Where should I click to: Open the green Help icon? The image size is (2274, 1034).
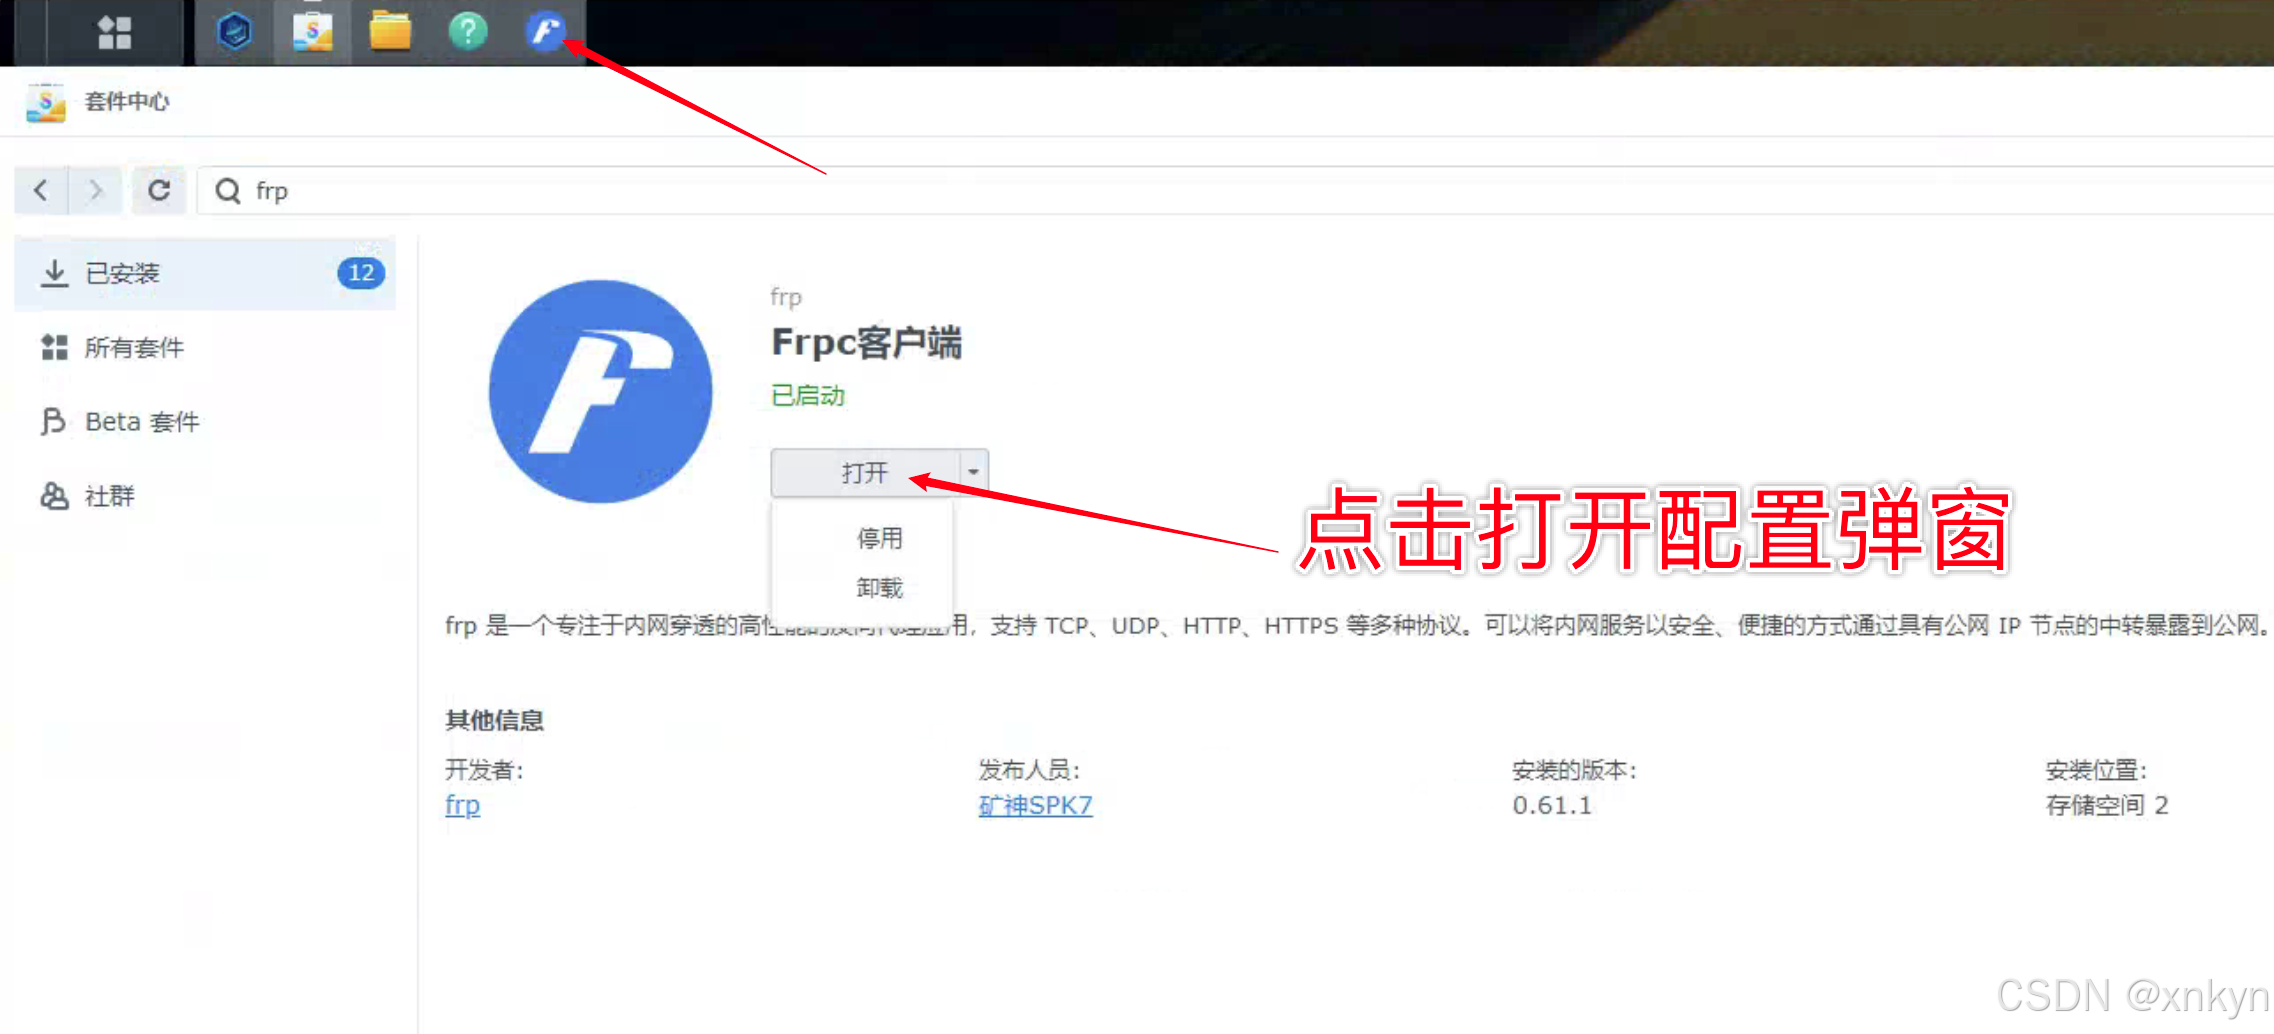pos(467,31)
